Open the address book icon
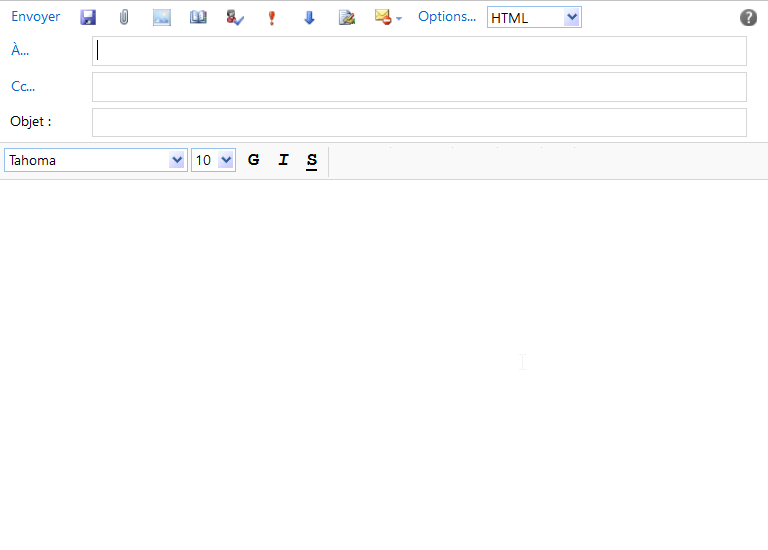The width and height of the screenshot is (768, 550). [198, 18]
